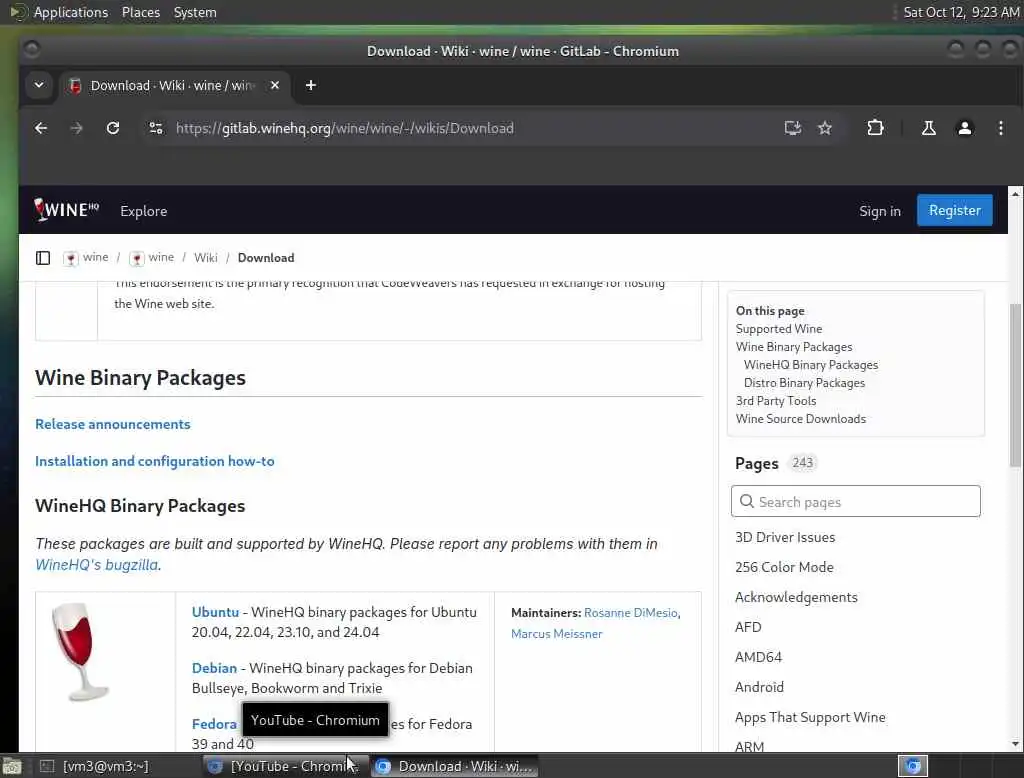Open the profile account icon
1024x778 pixels.
(x=965, y=128)
